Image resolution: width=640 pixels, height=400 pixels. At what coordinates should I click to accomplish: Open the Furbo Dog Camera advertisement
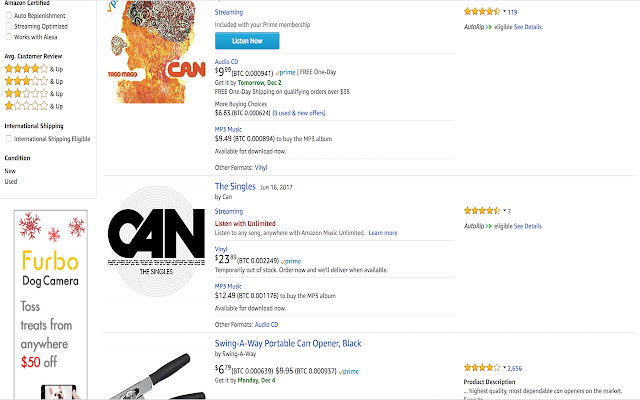coord(51,304)
